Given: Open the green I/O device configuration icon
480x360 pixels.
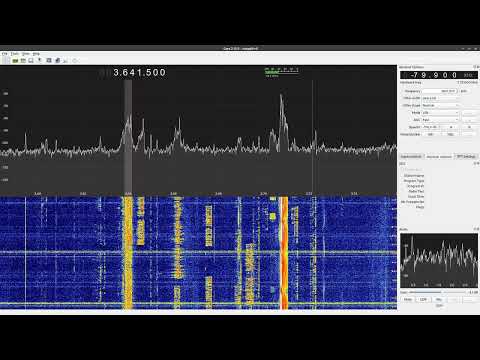Looking at the screenshot, I should [x=15, y=61].
